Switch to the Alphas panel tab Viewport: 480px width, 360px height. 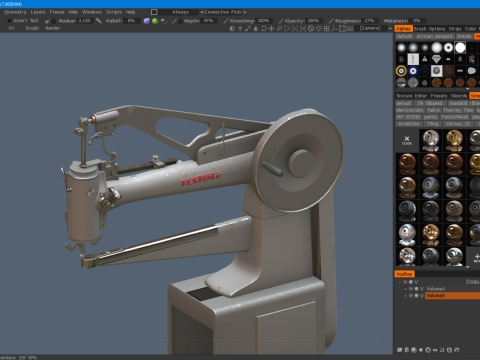tap(404, 29)
